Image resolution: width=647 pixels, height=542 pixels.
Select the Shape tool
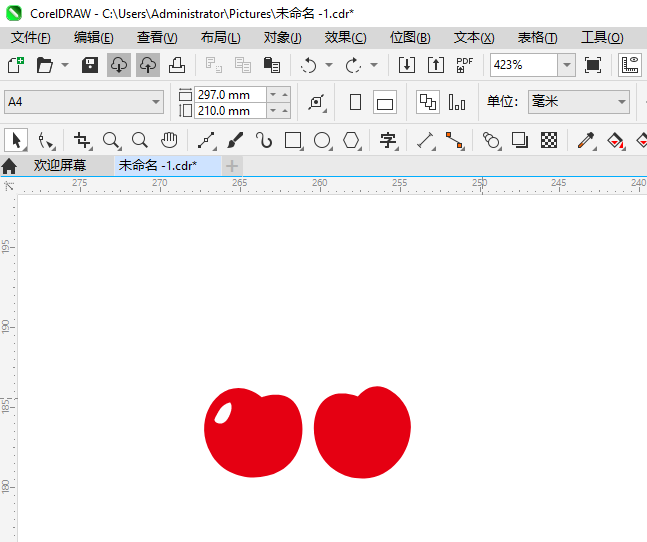tap(45, 140)
